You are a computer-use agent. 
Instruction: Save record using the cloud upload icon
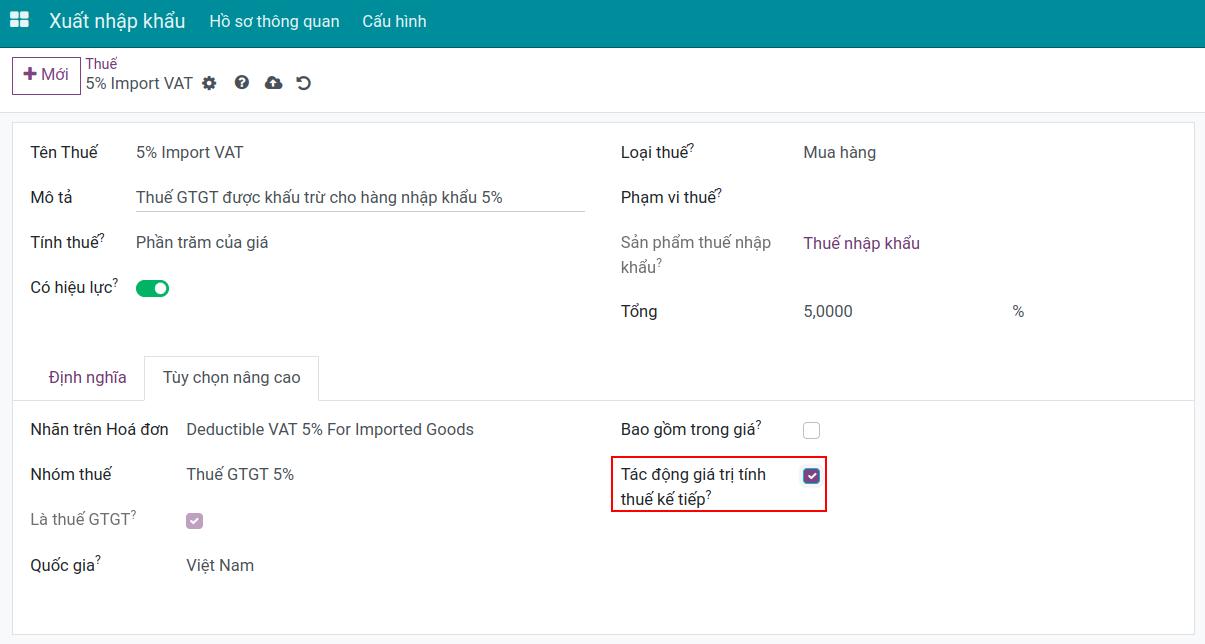point(273,83)
